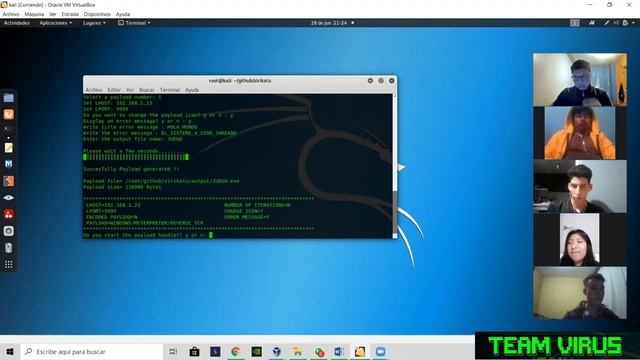Open terminal window Editar menu

point(114,90)
